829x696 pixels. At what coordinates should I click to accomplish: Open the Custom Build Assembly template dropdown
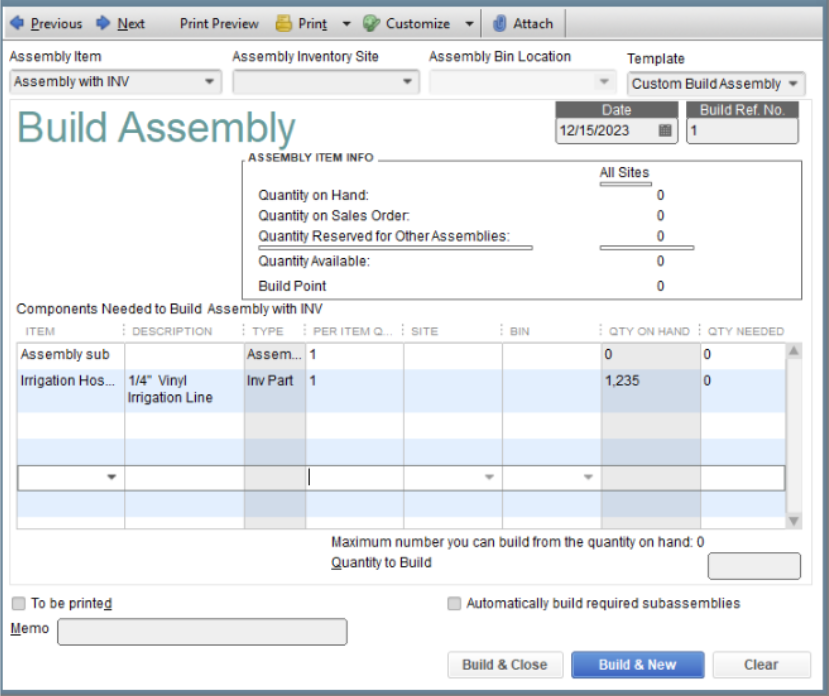(794, 84)
